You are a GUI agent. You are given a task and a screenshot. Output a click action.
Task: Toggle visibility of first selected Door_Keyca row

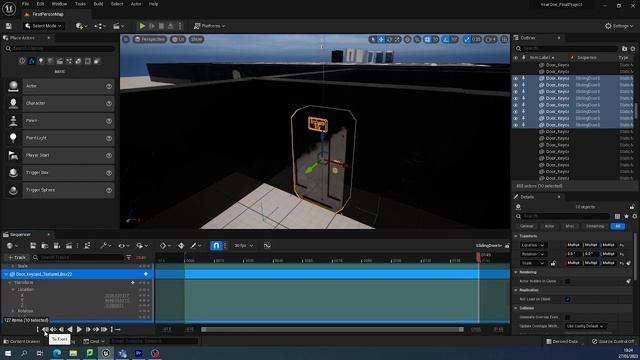pos(516,78)
